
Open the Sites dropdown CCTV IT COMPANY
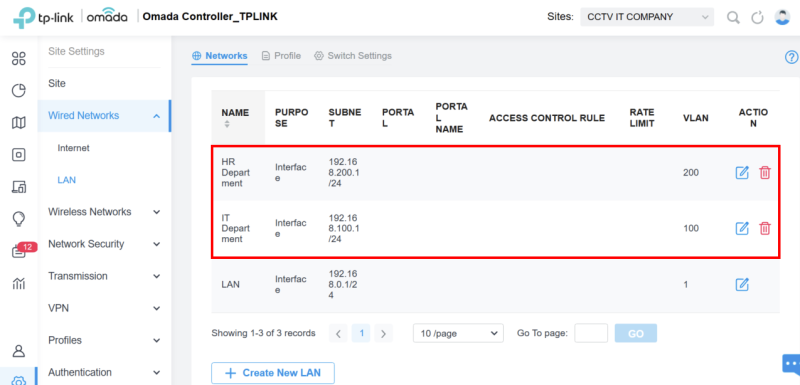647,17
